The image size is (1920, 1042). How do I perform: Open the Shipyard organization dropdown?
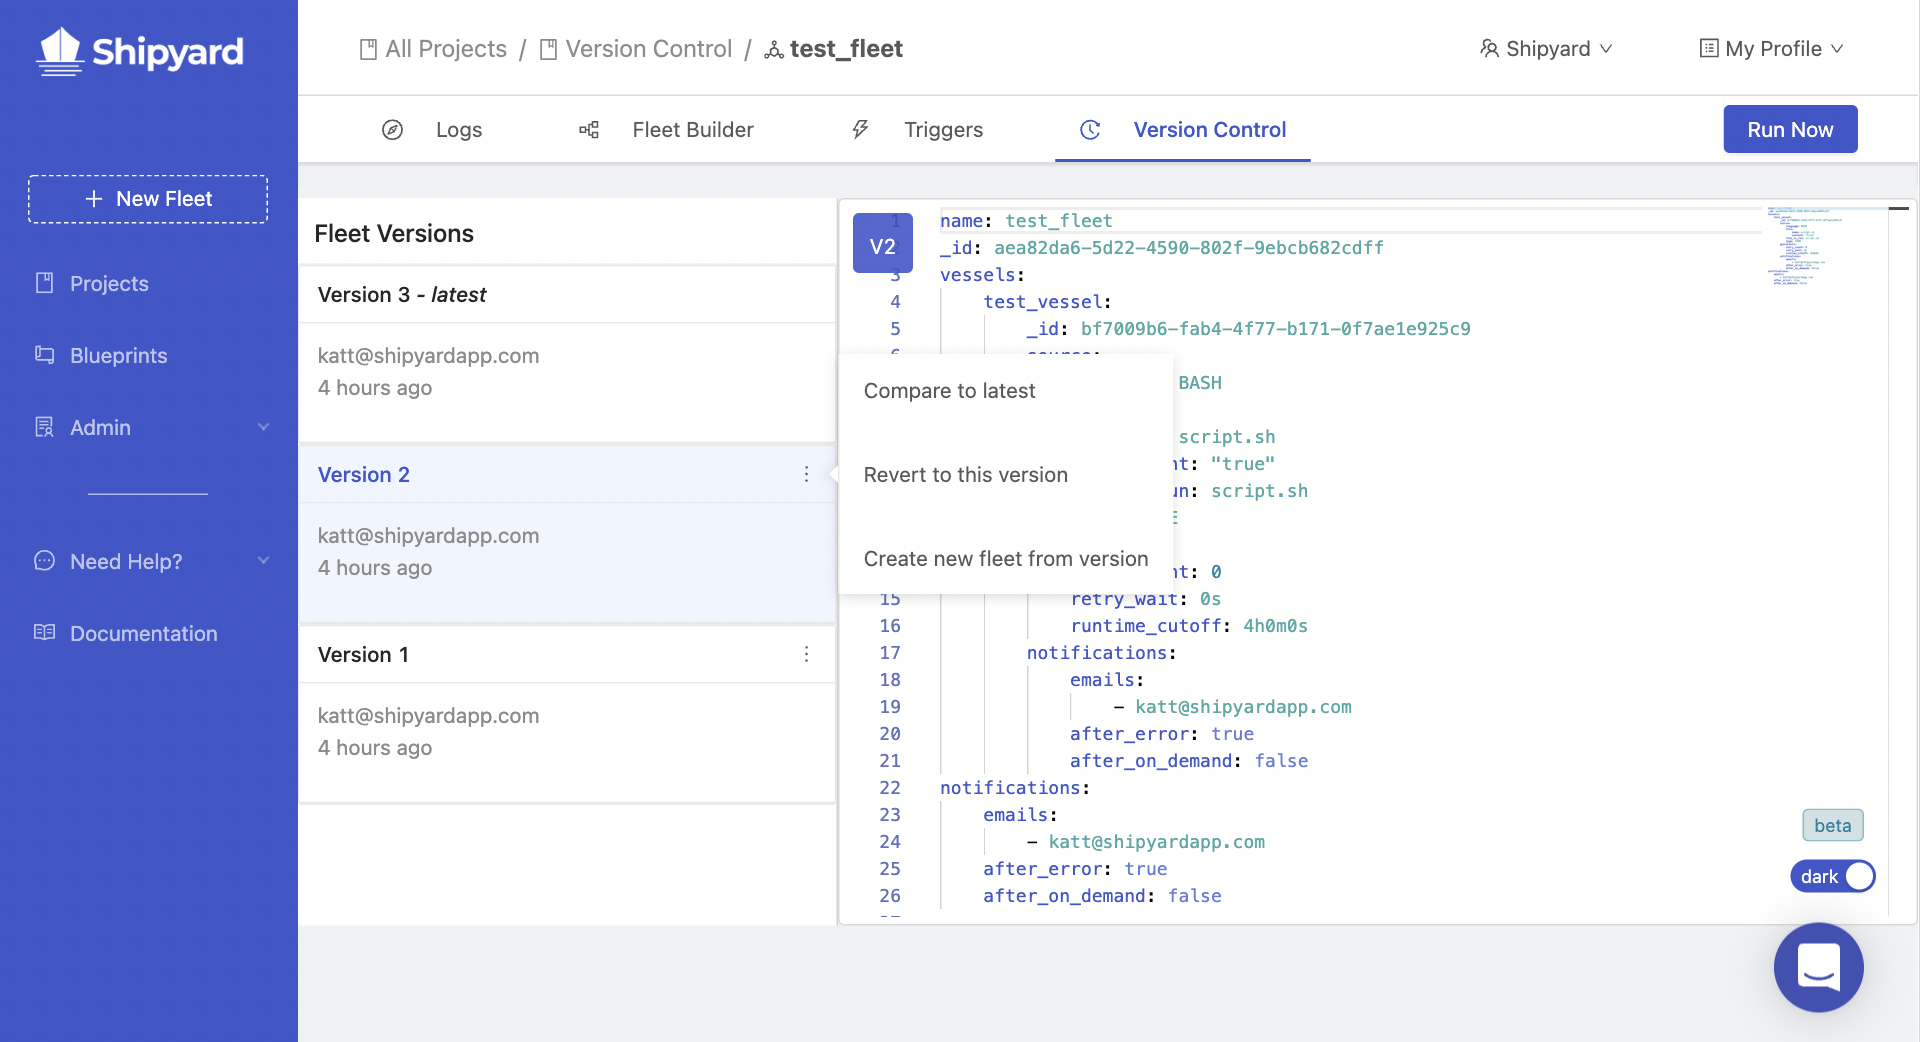coord(1546,48)
